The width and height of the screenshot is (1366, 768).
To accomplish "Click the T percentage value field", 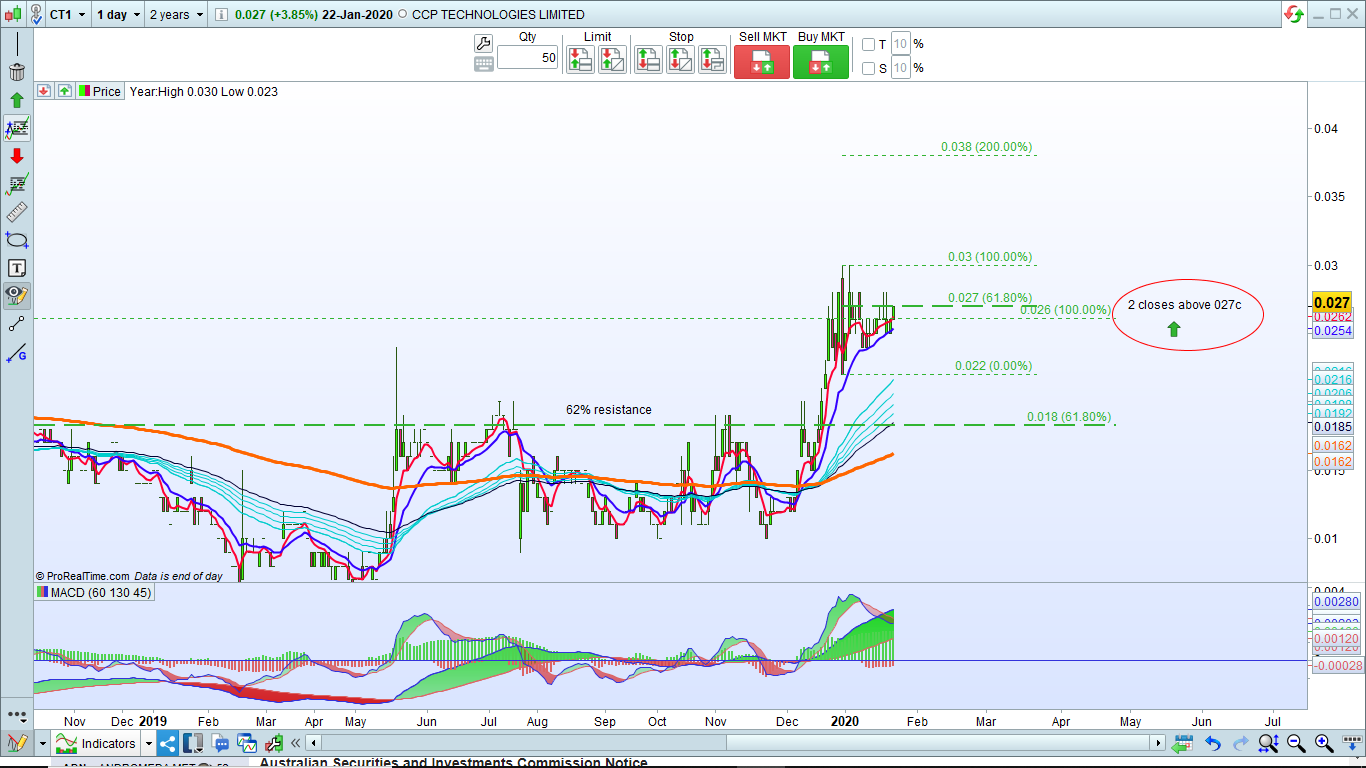I will click(x=900, y=44).
